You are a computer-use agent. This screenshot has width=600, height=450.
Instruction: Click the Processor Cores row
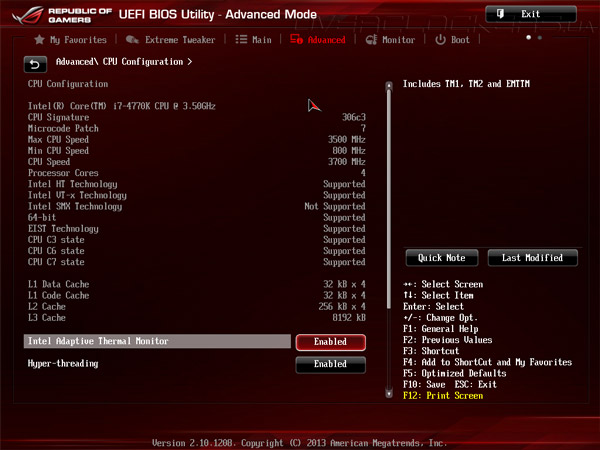point(196,173)
